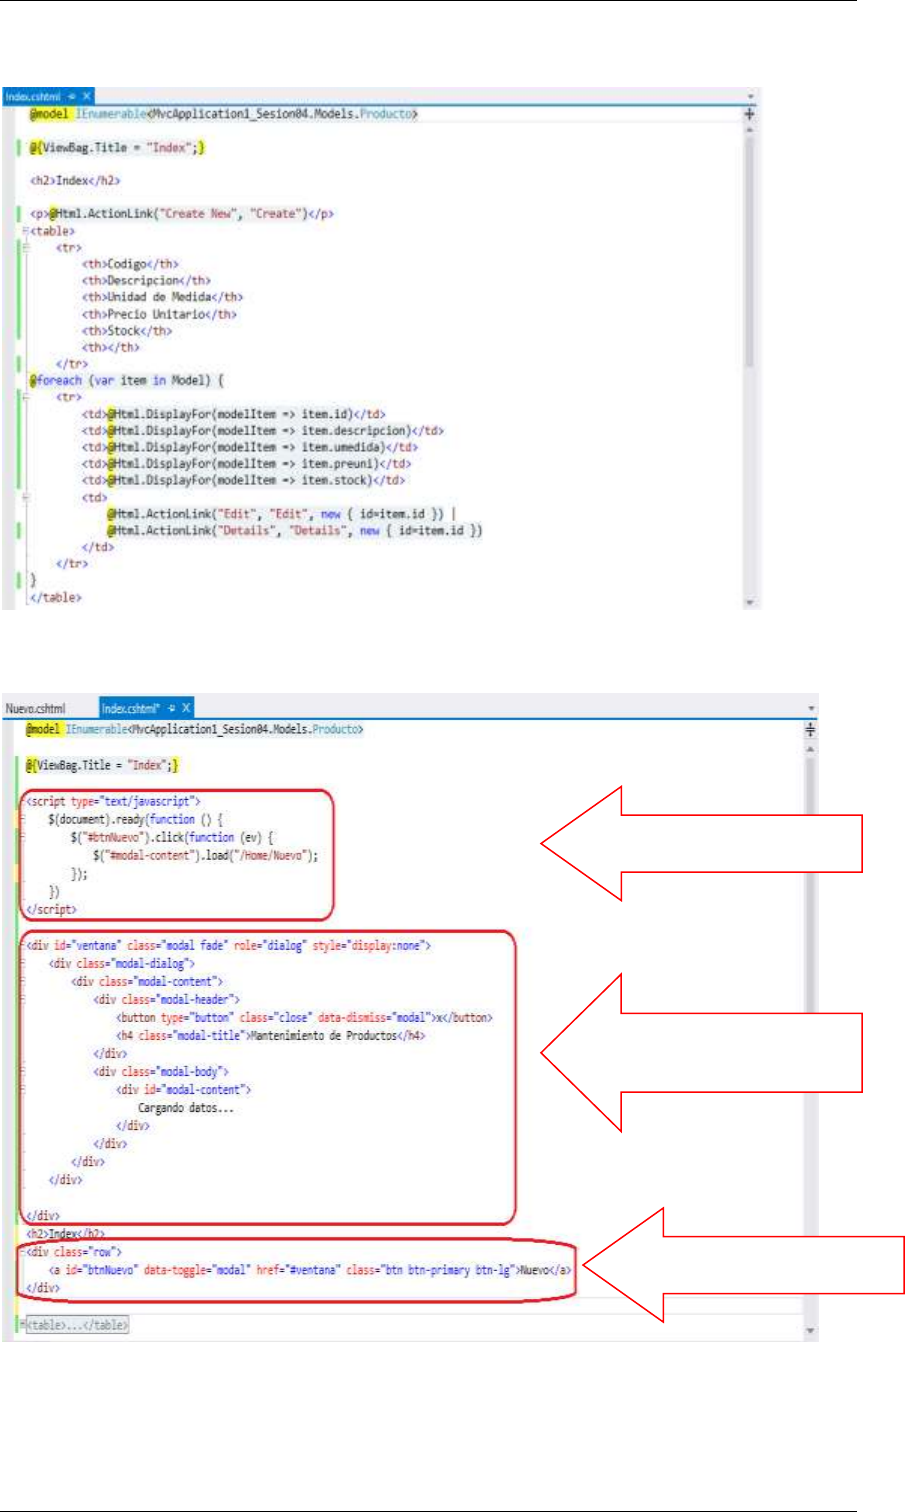This screenshot has height=1512, width=905.
Task: Click the @model line in the Nuevo.cshtml editor
Action: [194, 730]
